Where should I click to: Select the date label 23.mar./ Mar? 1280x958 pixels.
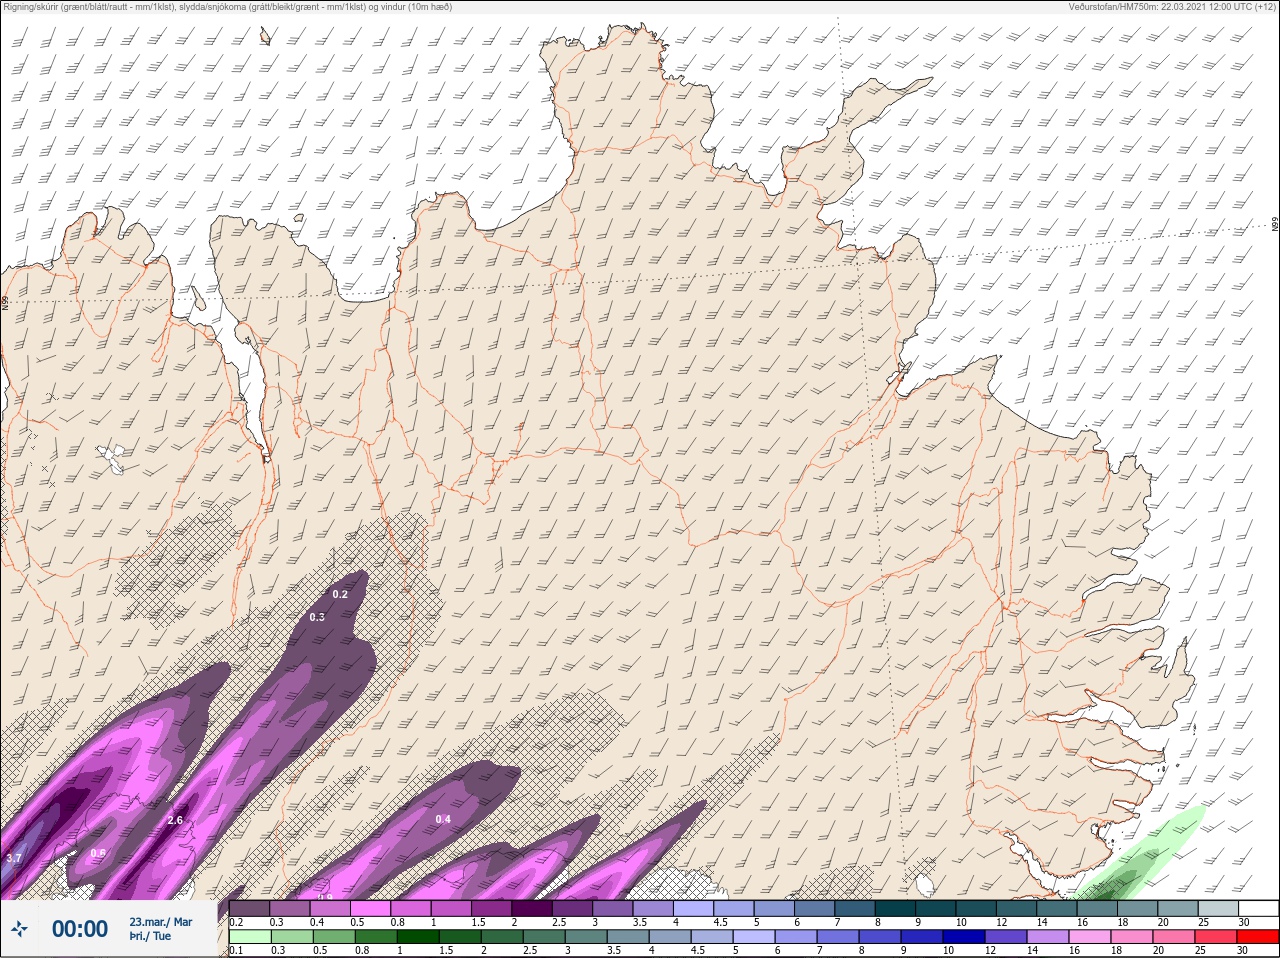pos(160,922)
